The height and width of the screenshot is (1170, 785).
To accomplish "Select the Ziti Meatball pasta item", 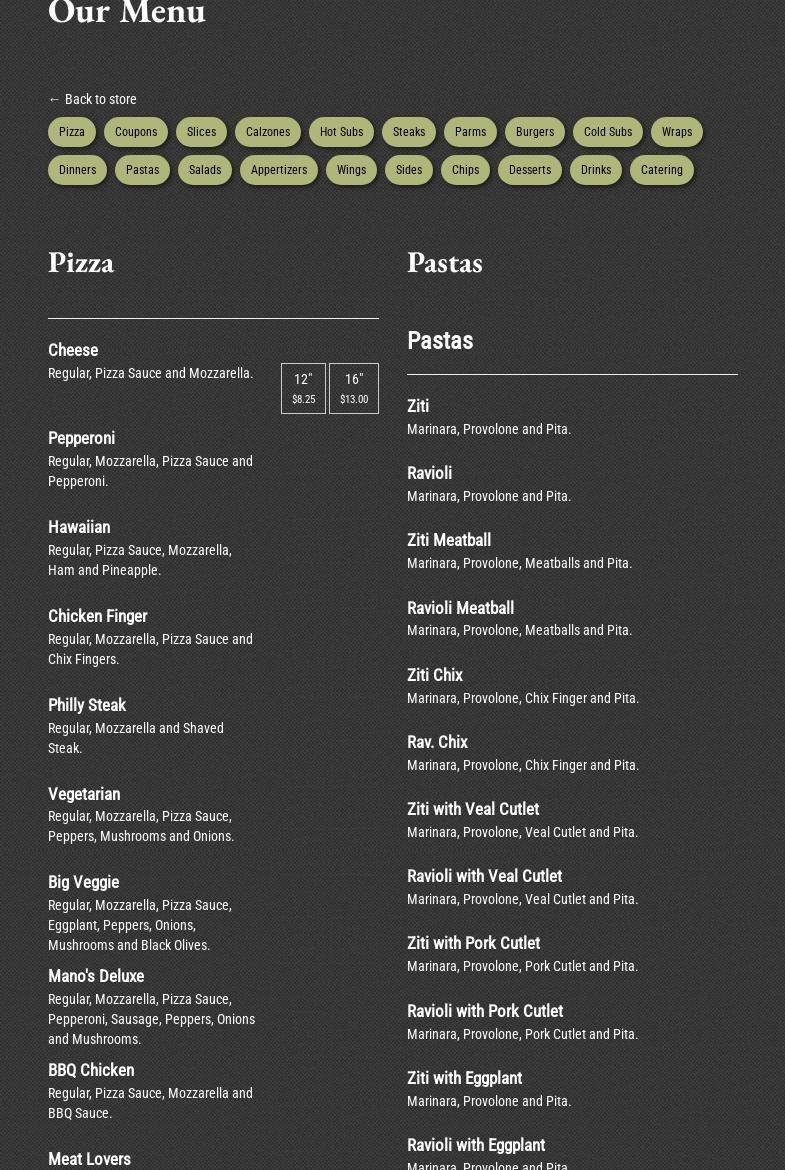I will [449, 540].
